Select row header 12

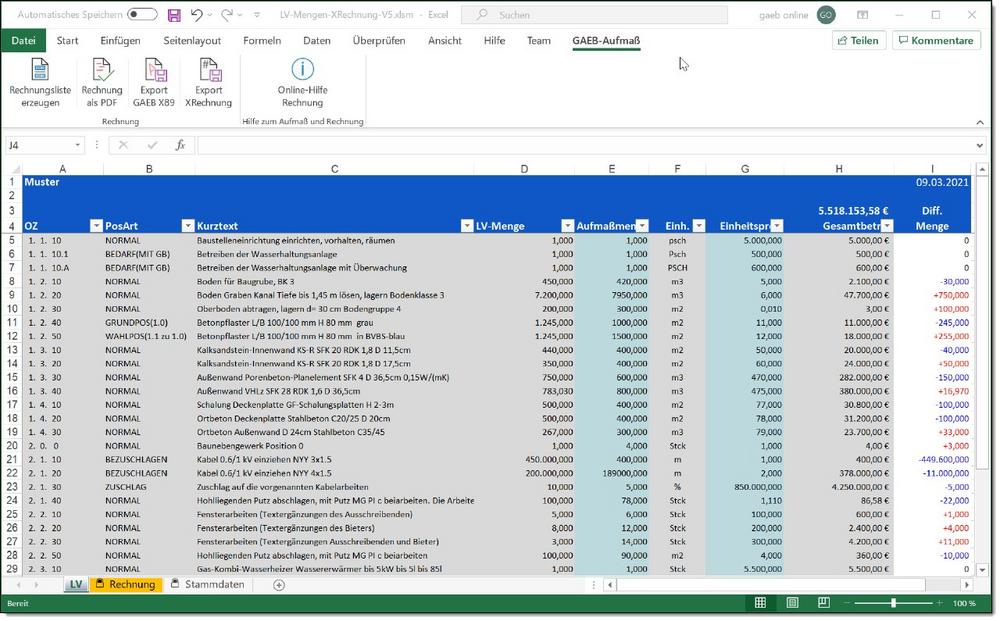coord(12,336)
